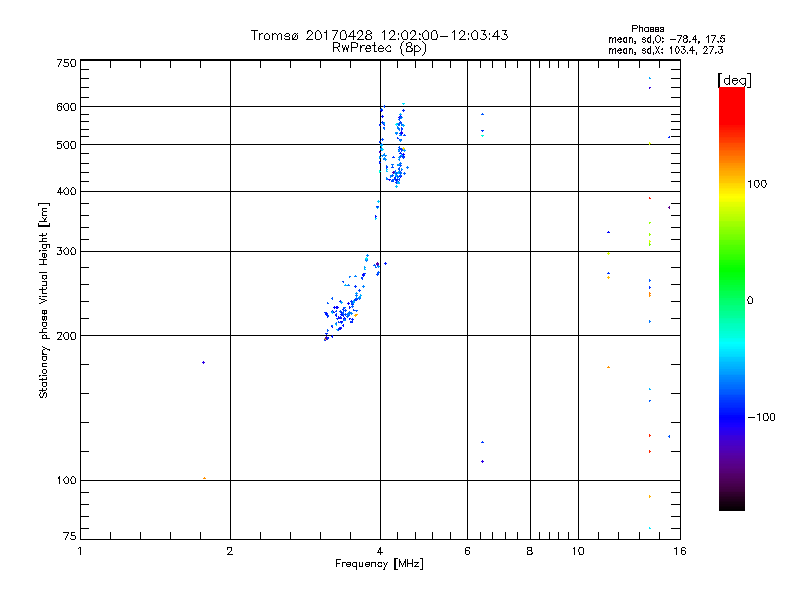Screen dimensions: 800x600
Task: Click the orange point at 100 km line
Action: pos(204,478)
